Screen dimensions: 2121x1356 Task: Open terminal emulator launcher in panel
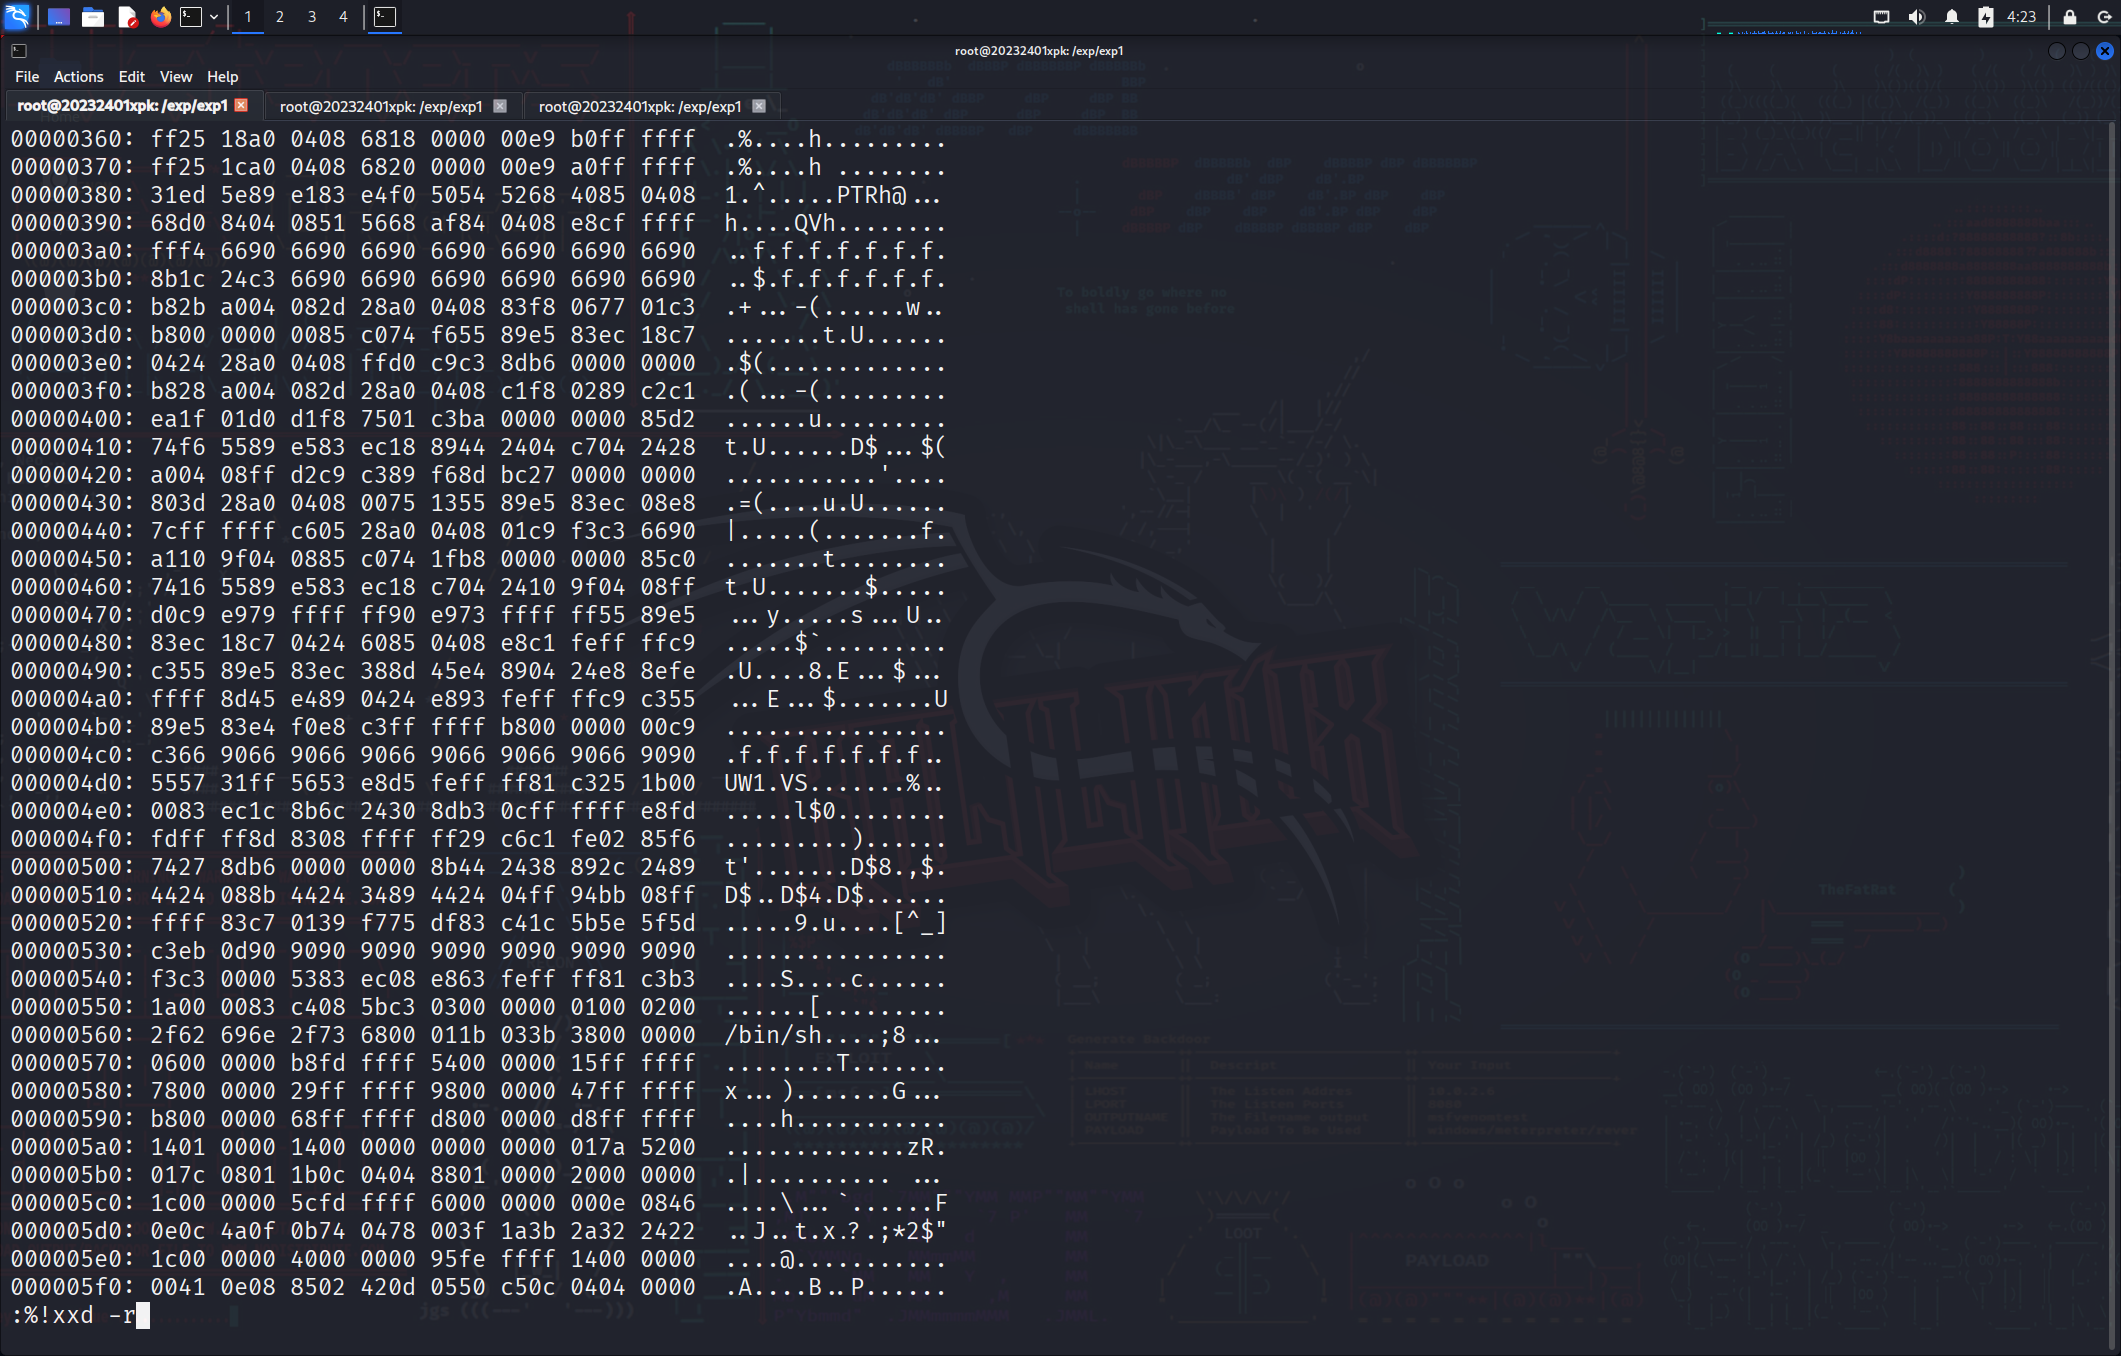click(x=191, y=17)
